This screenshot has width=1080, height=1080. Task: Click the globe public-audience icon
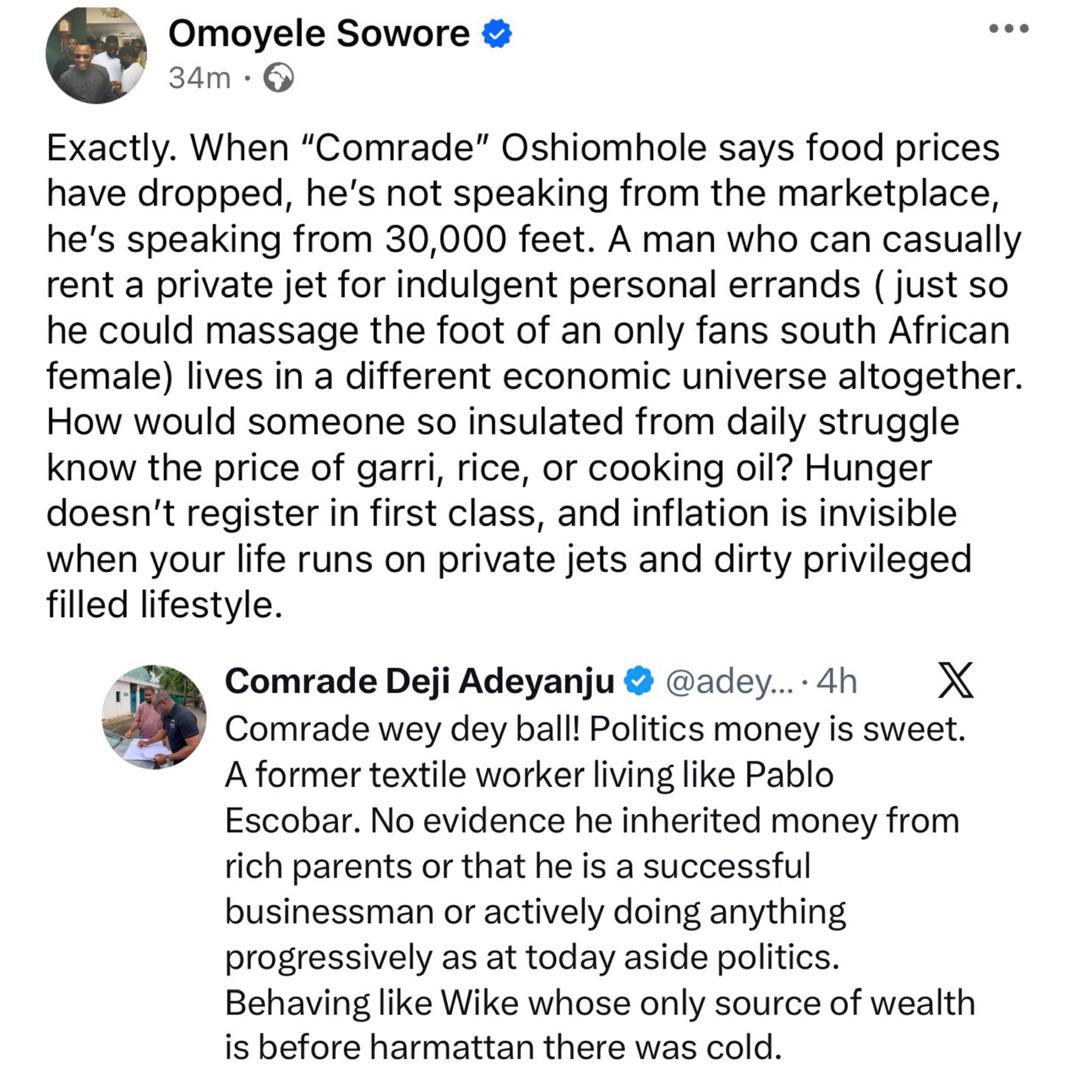[278, 78]
